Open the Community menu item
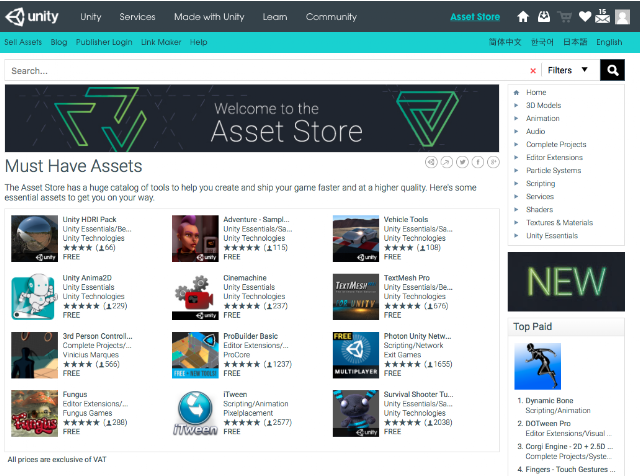This screenshot has width=640, height=476. pos(331,17)
